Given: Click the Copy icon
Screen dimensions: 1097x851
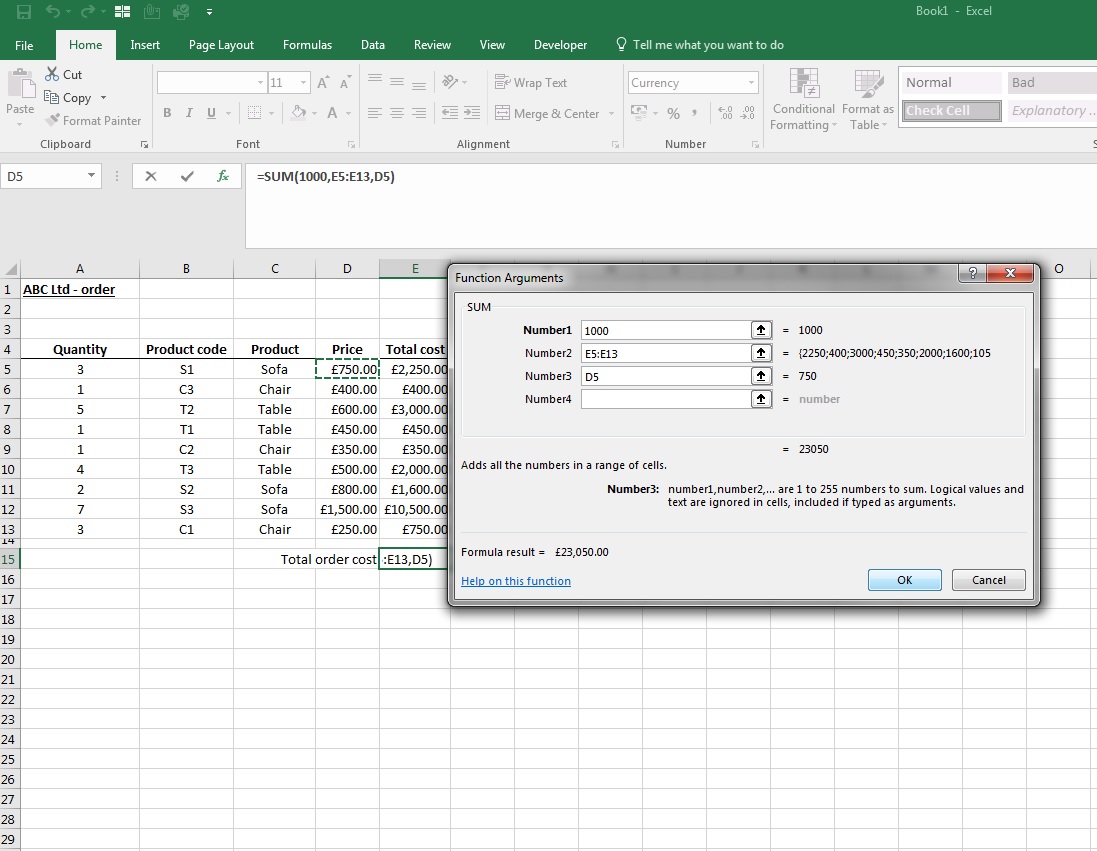Looking at the screenshot, I should pyautogui.click(x=51, y=97).
